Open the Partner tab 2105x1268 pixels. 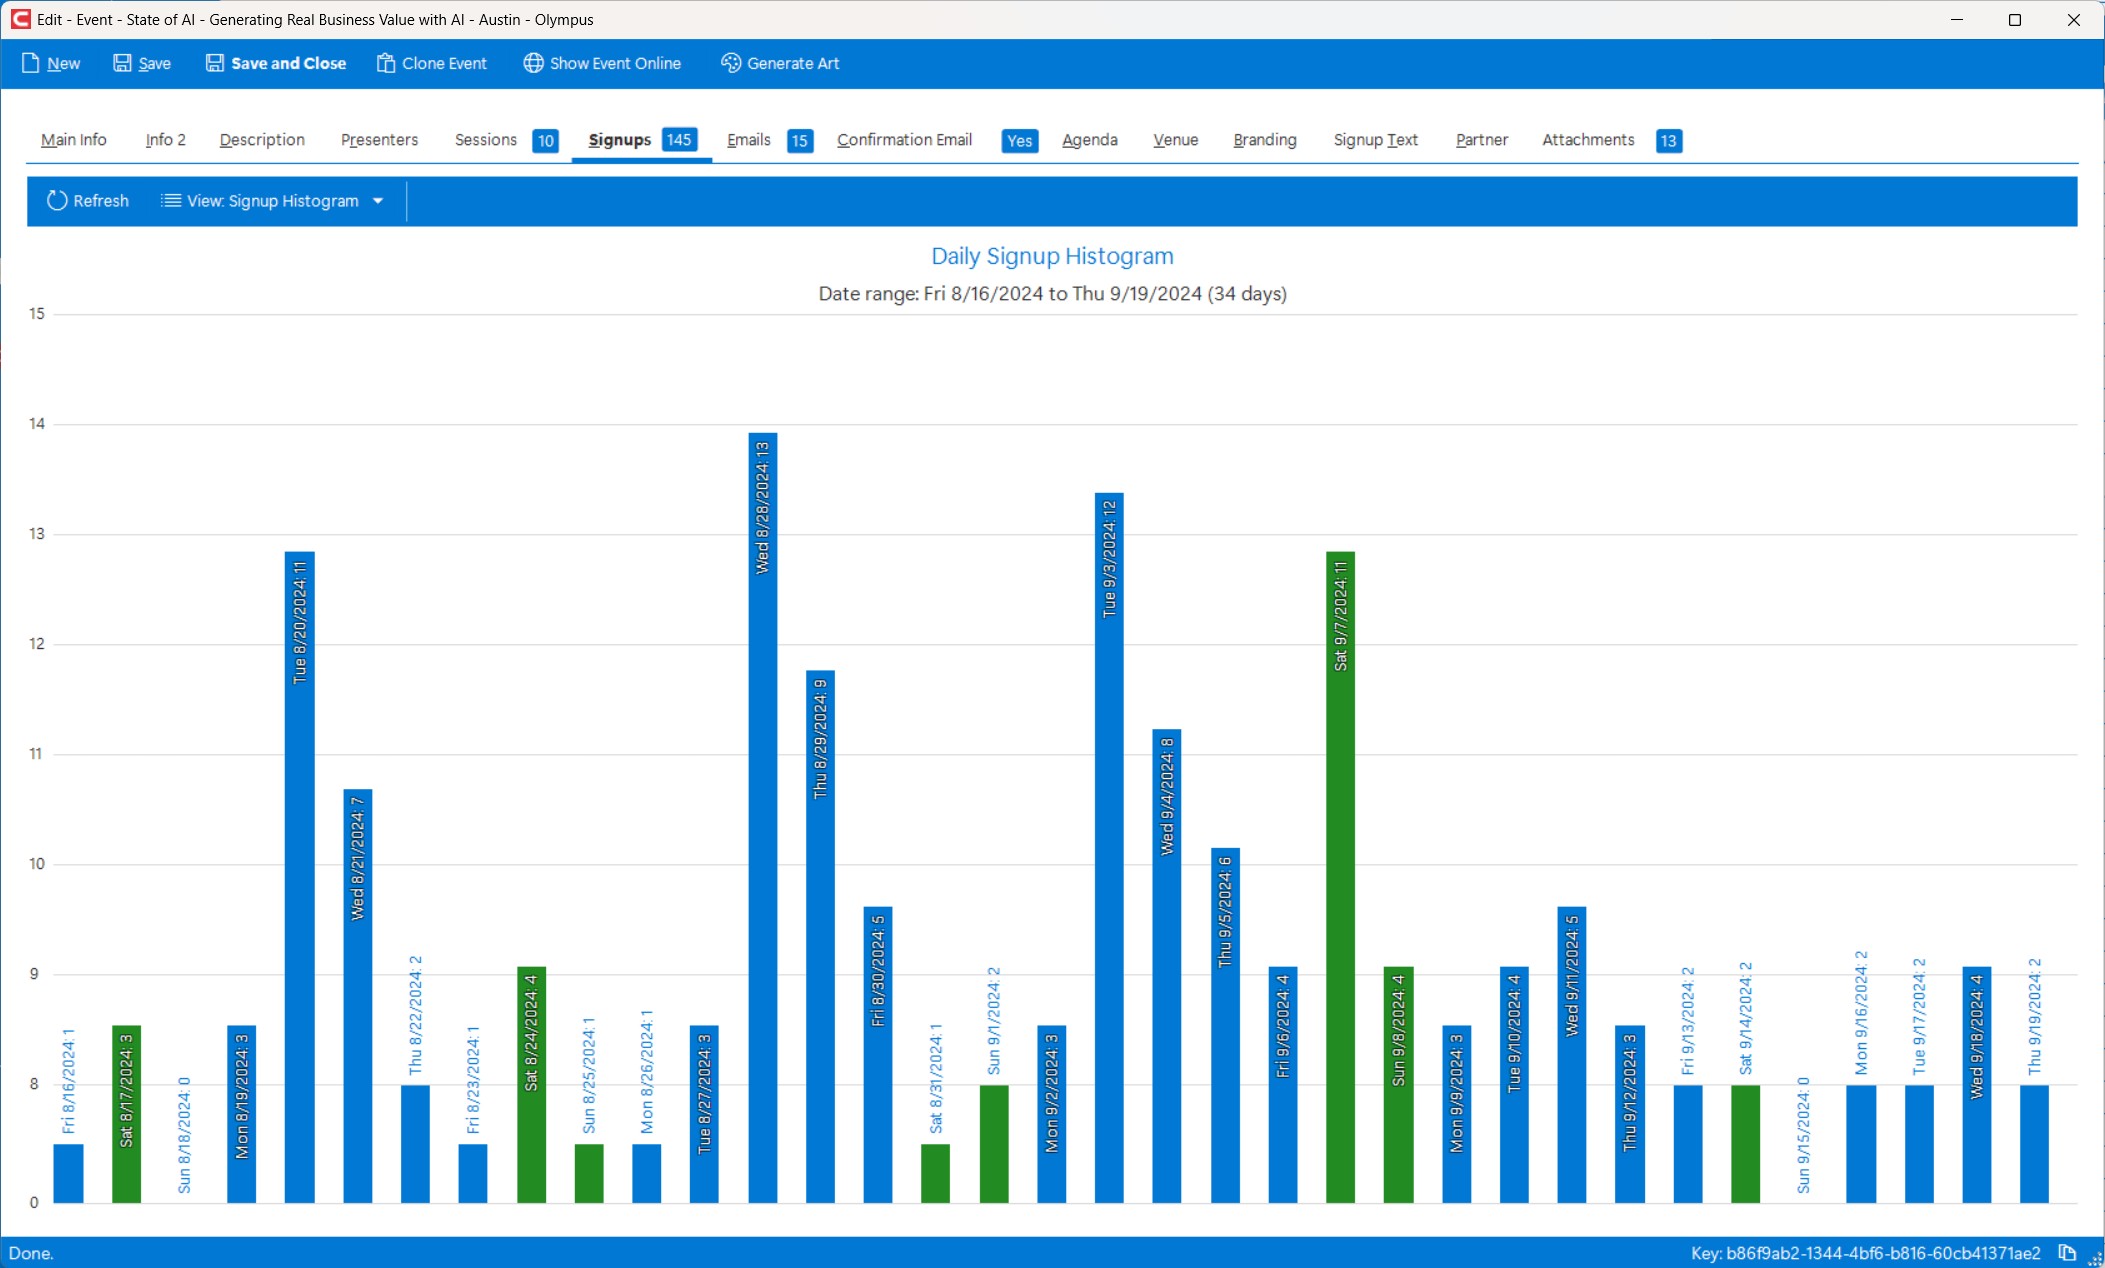click(x=1482, y=140)
